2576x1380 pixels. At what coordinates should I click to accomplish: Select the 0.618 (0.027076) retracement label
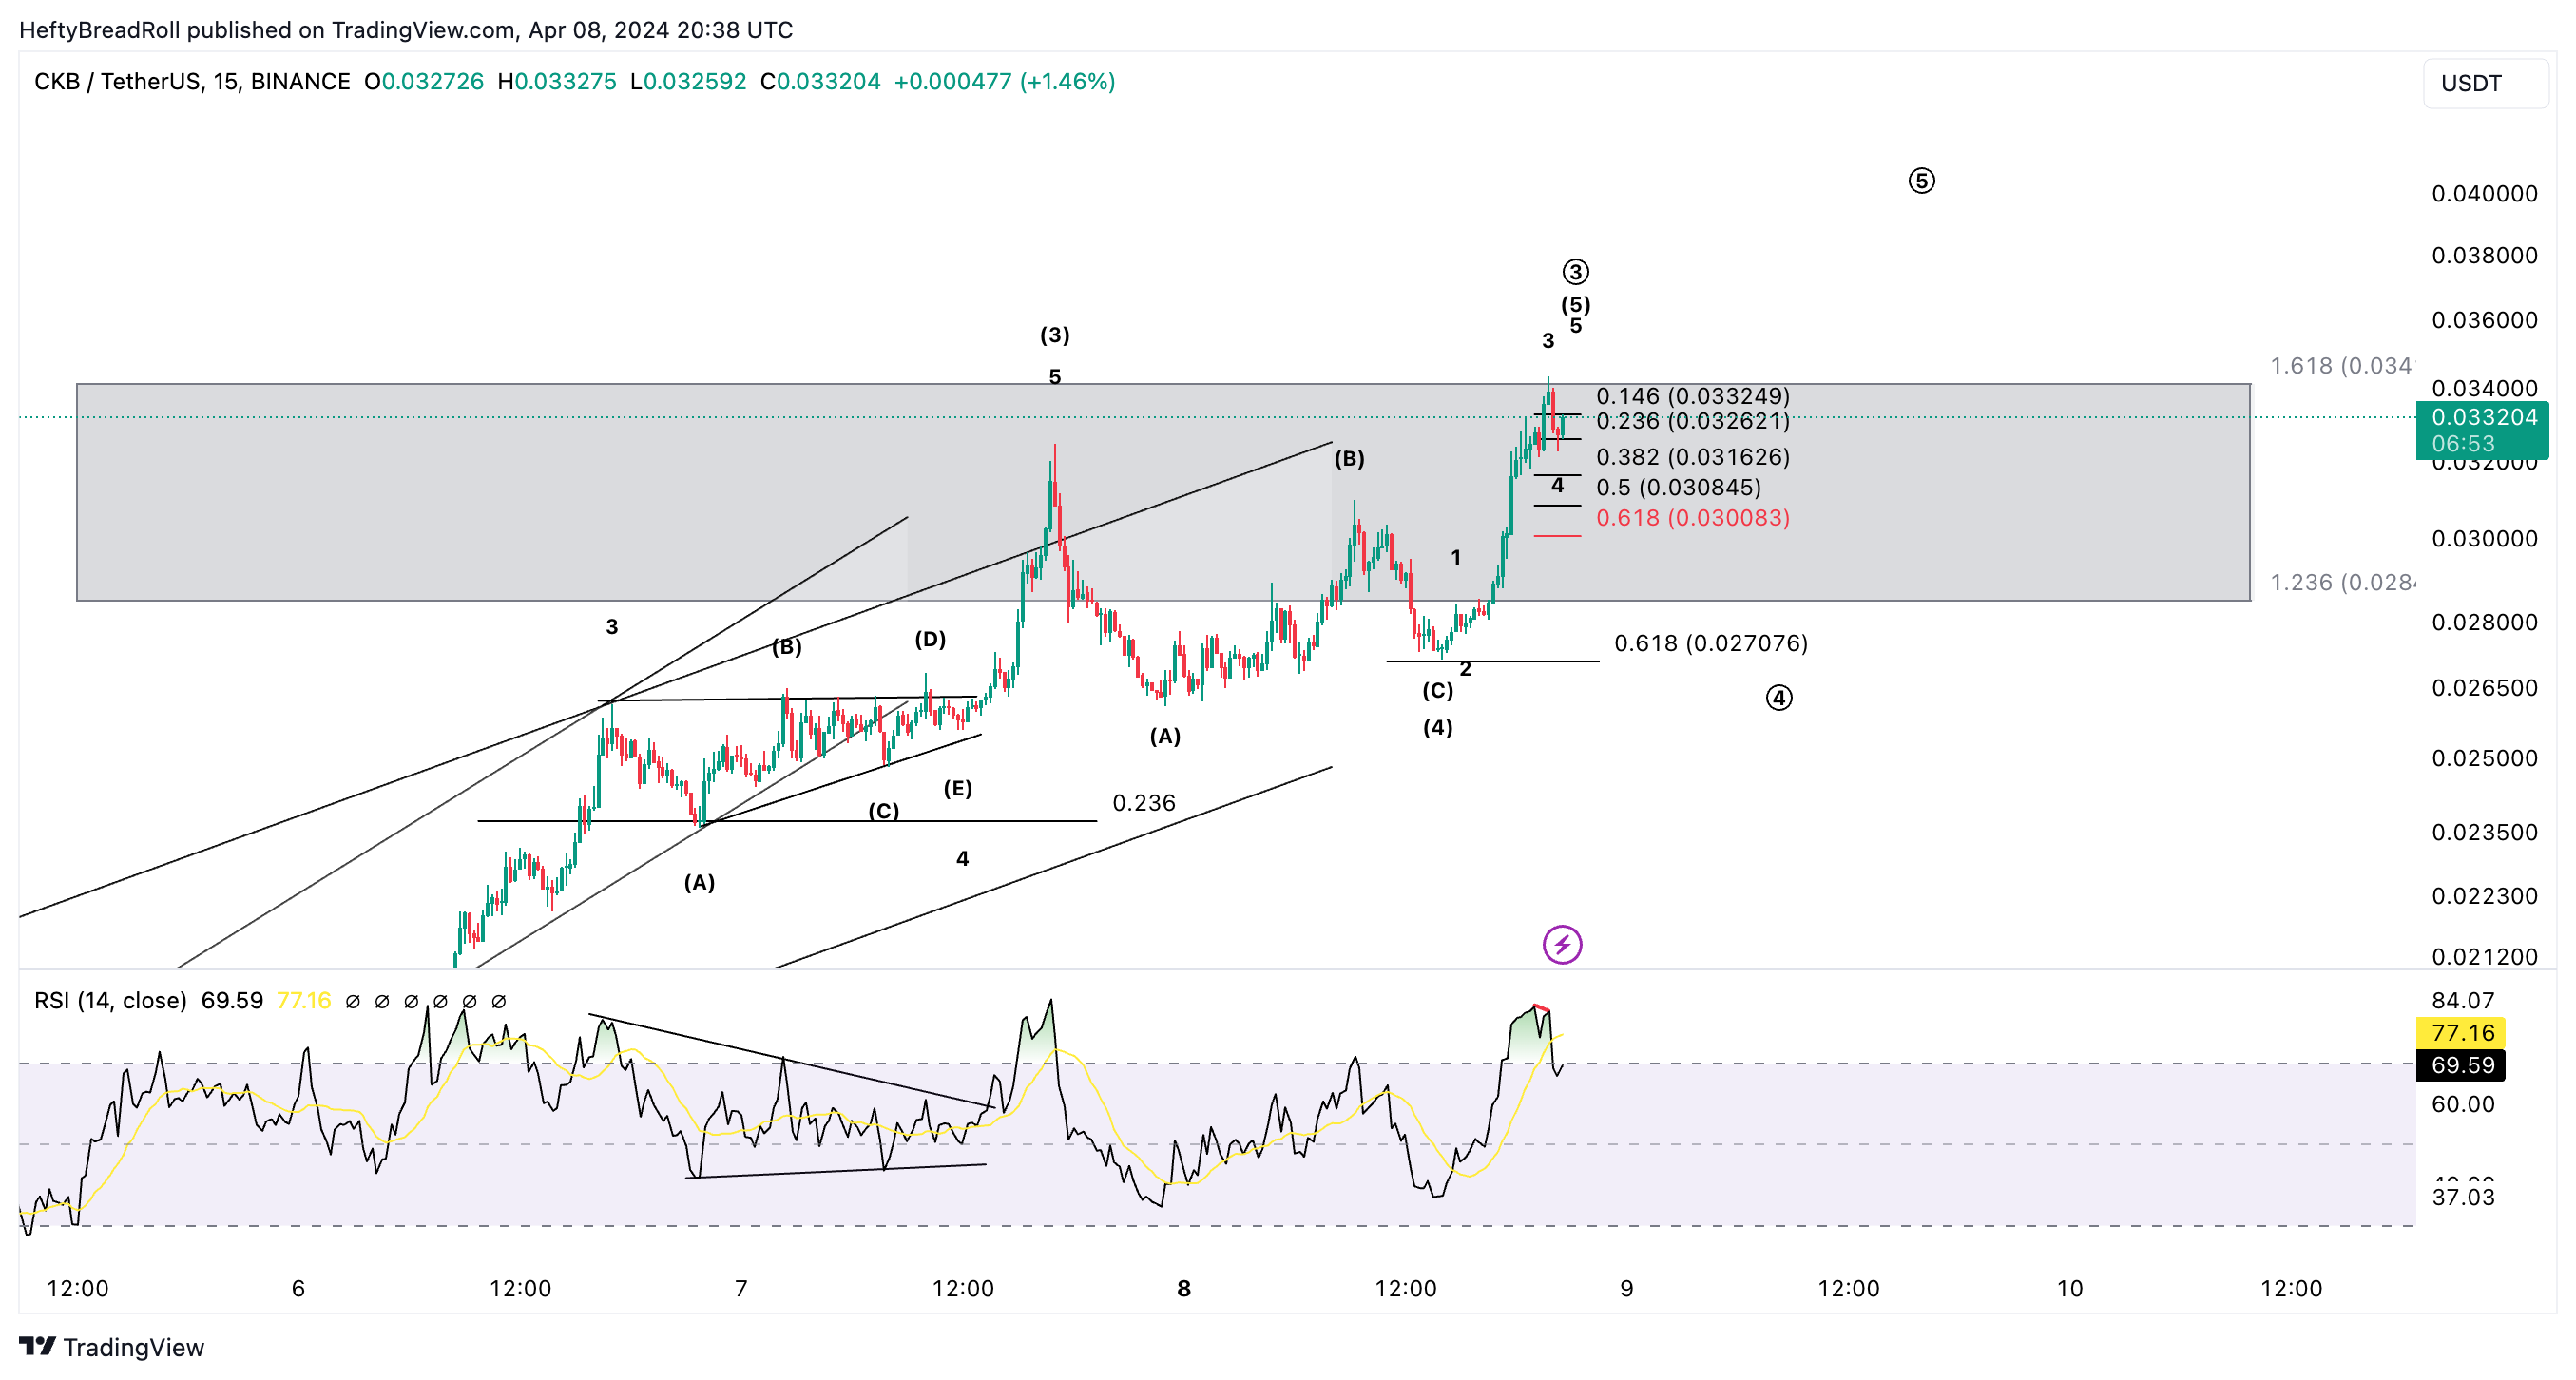pyautogui.click(x=1711, y=643)
